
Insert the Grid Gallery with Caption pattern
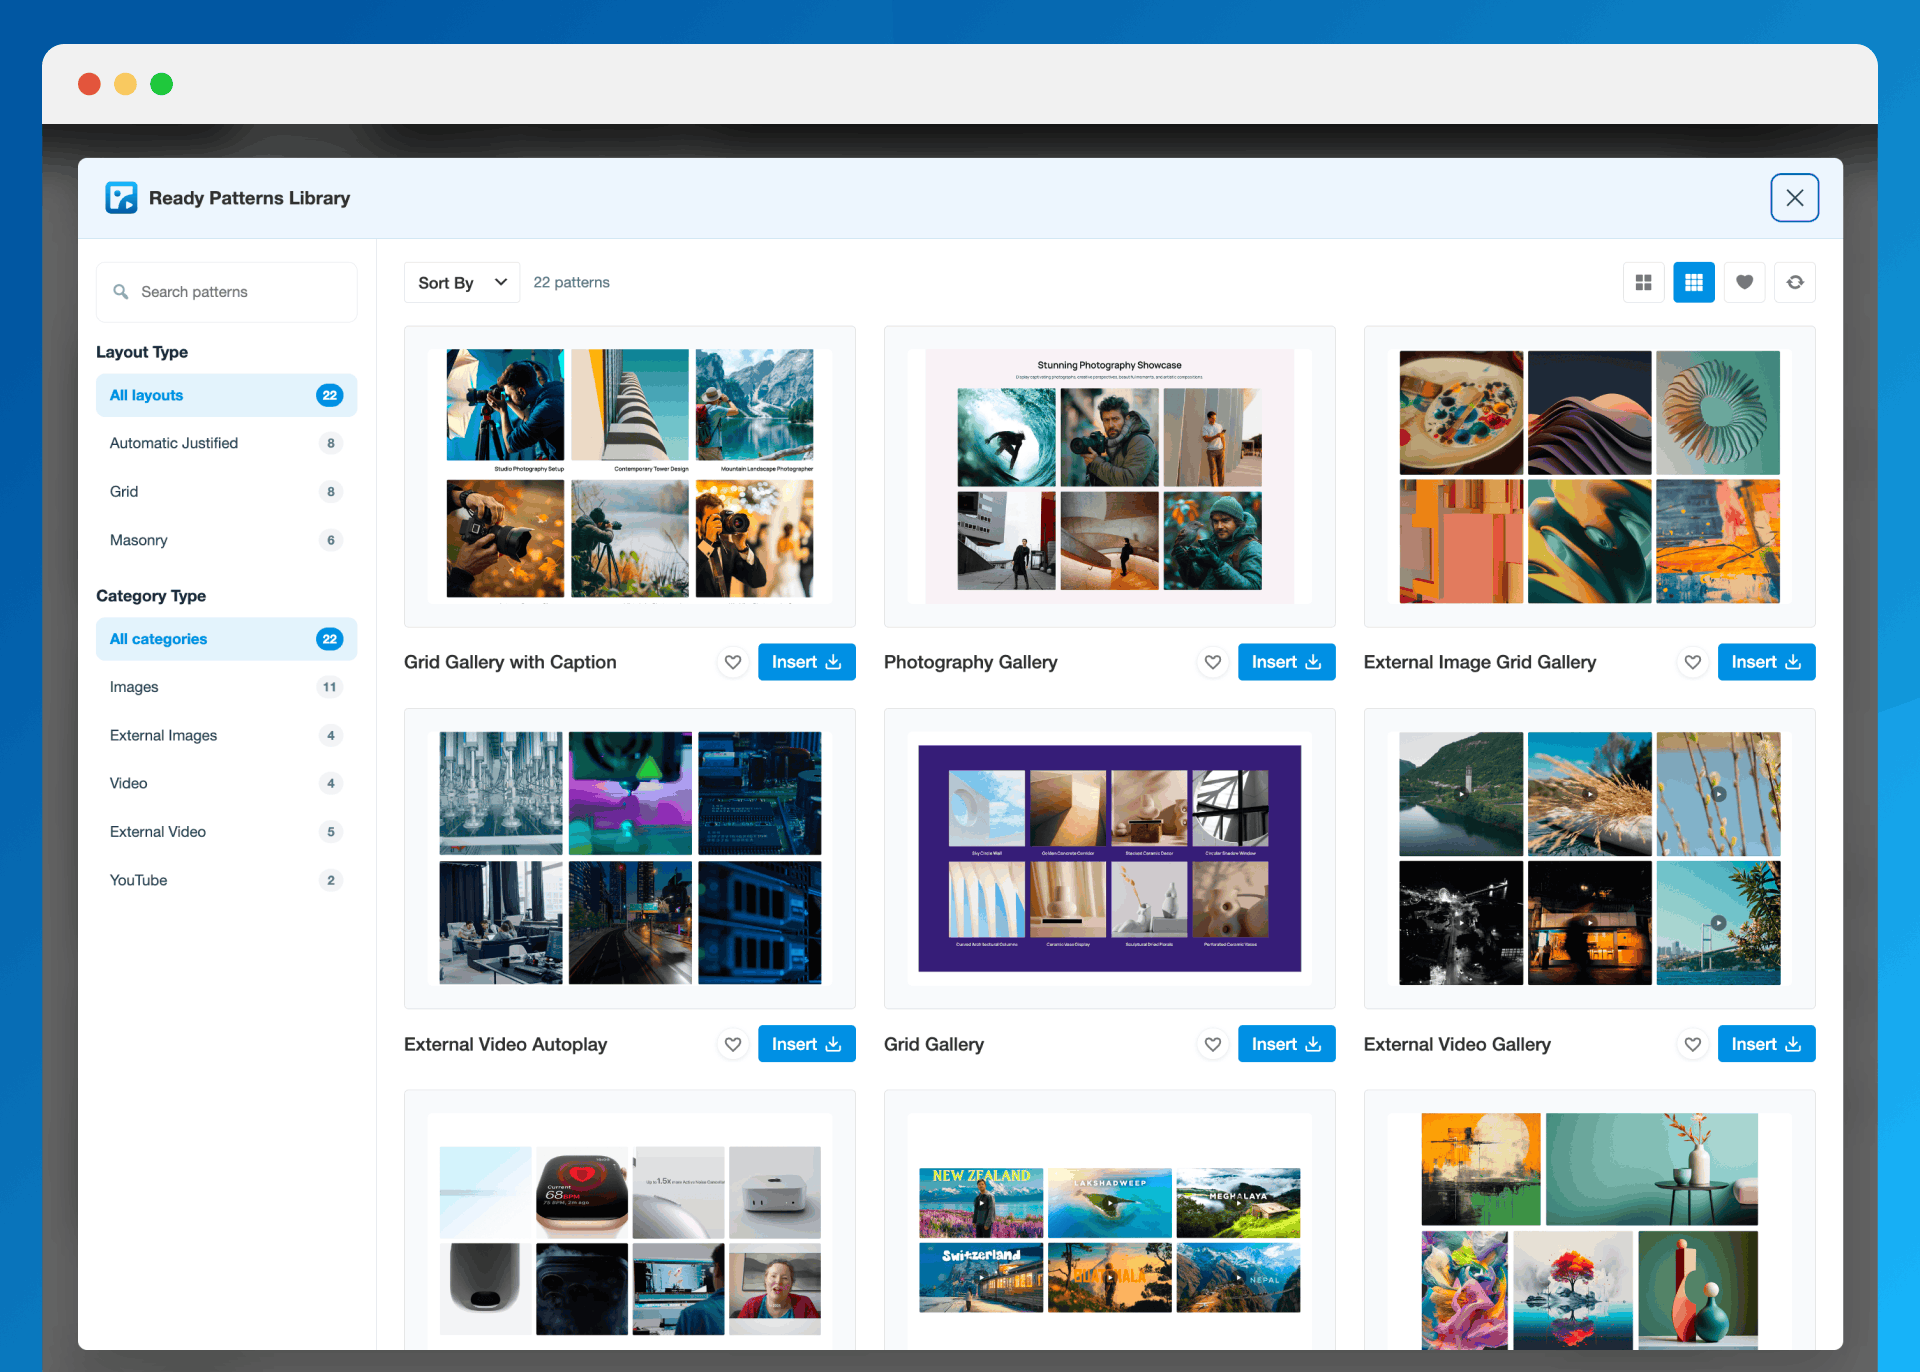point(806,662)
